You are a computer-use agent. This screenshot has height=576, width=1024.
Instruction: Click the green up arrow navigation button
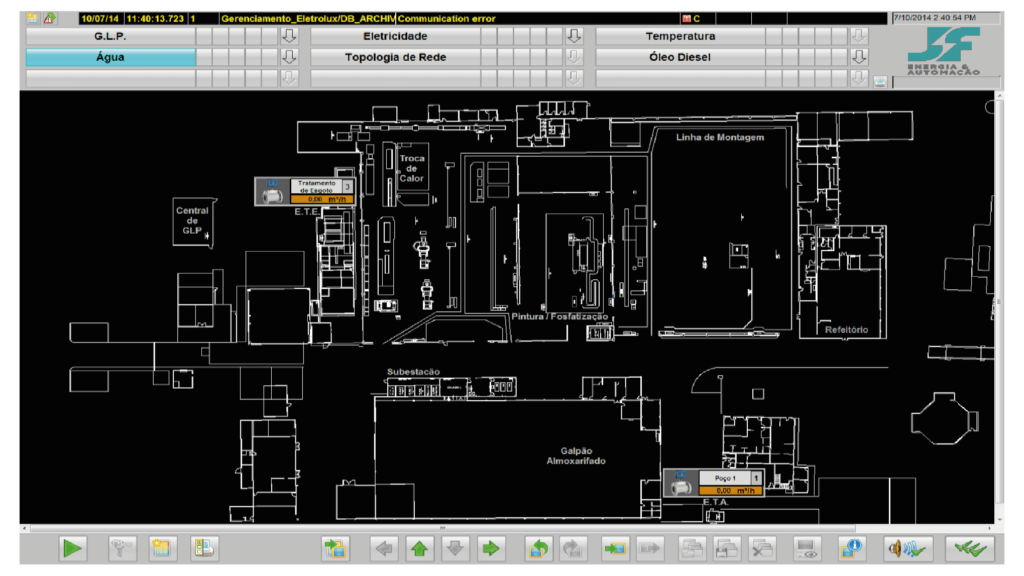pos(420,549)
